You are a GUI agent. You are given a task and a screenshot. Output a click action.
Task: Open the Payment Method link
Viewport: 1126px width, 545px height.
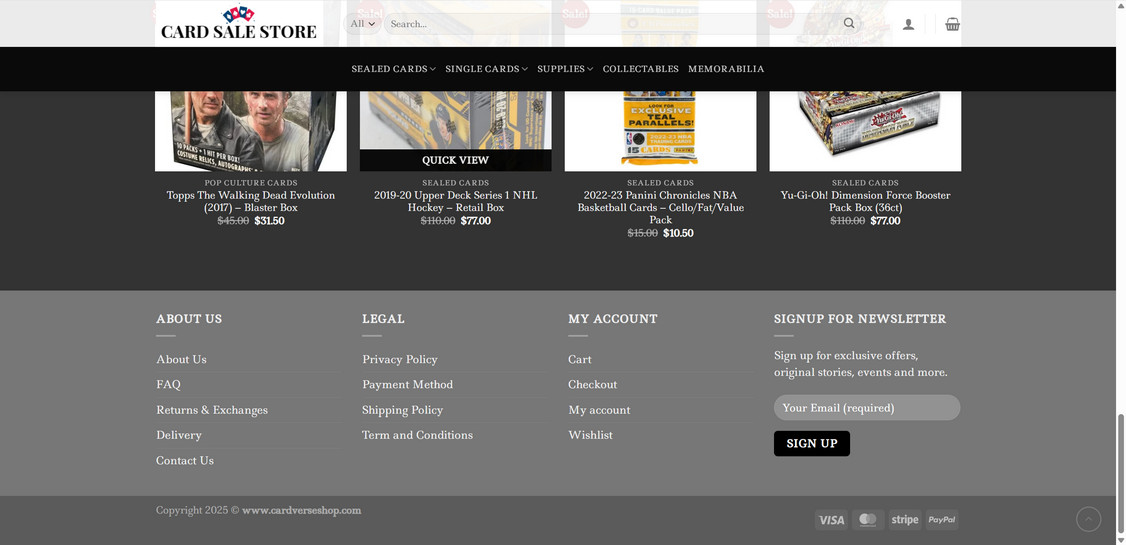pos(407,384)
